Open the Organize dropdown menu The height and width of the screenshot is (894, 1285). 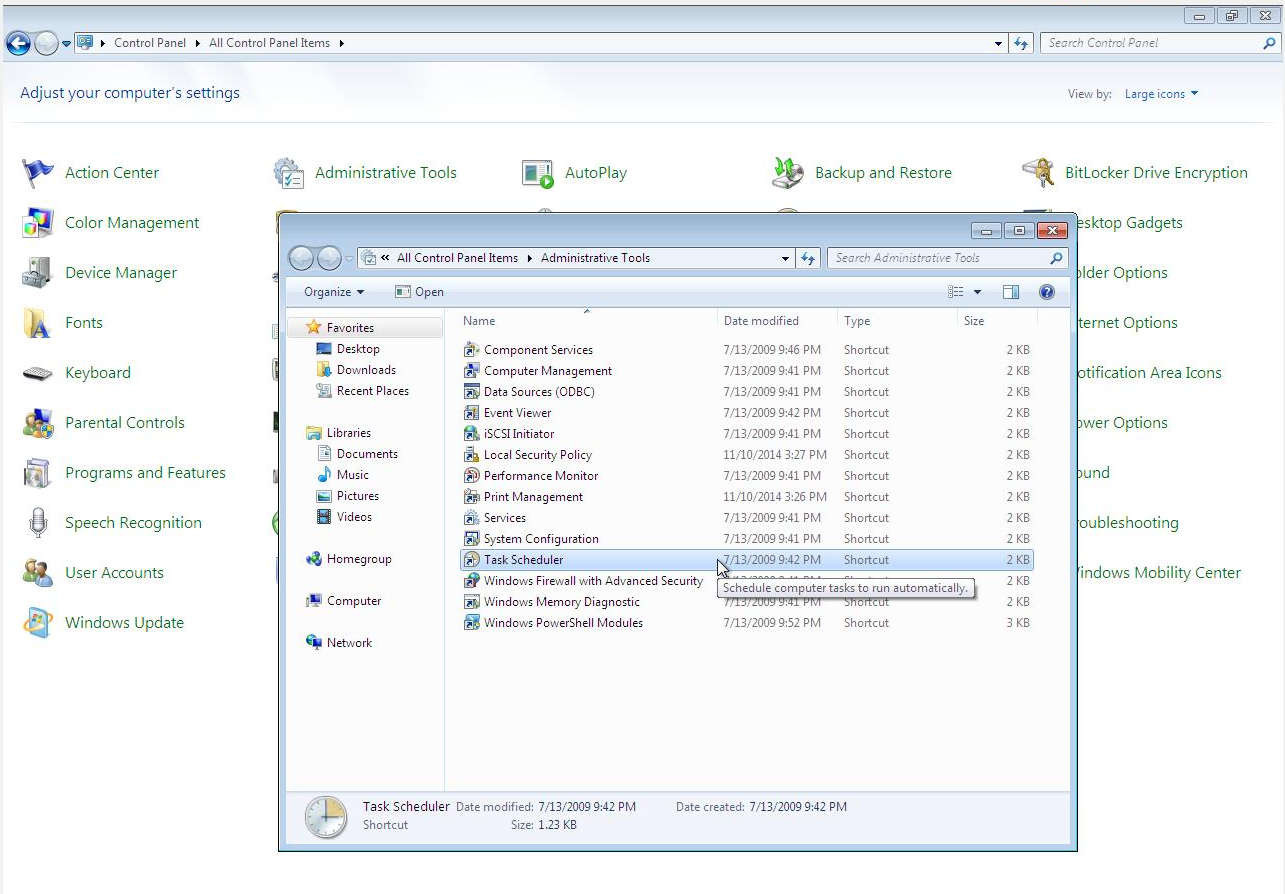click(334, 292)
